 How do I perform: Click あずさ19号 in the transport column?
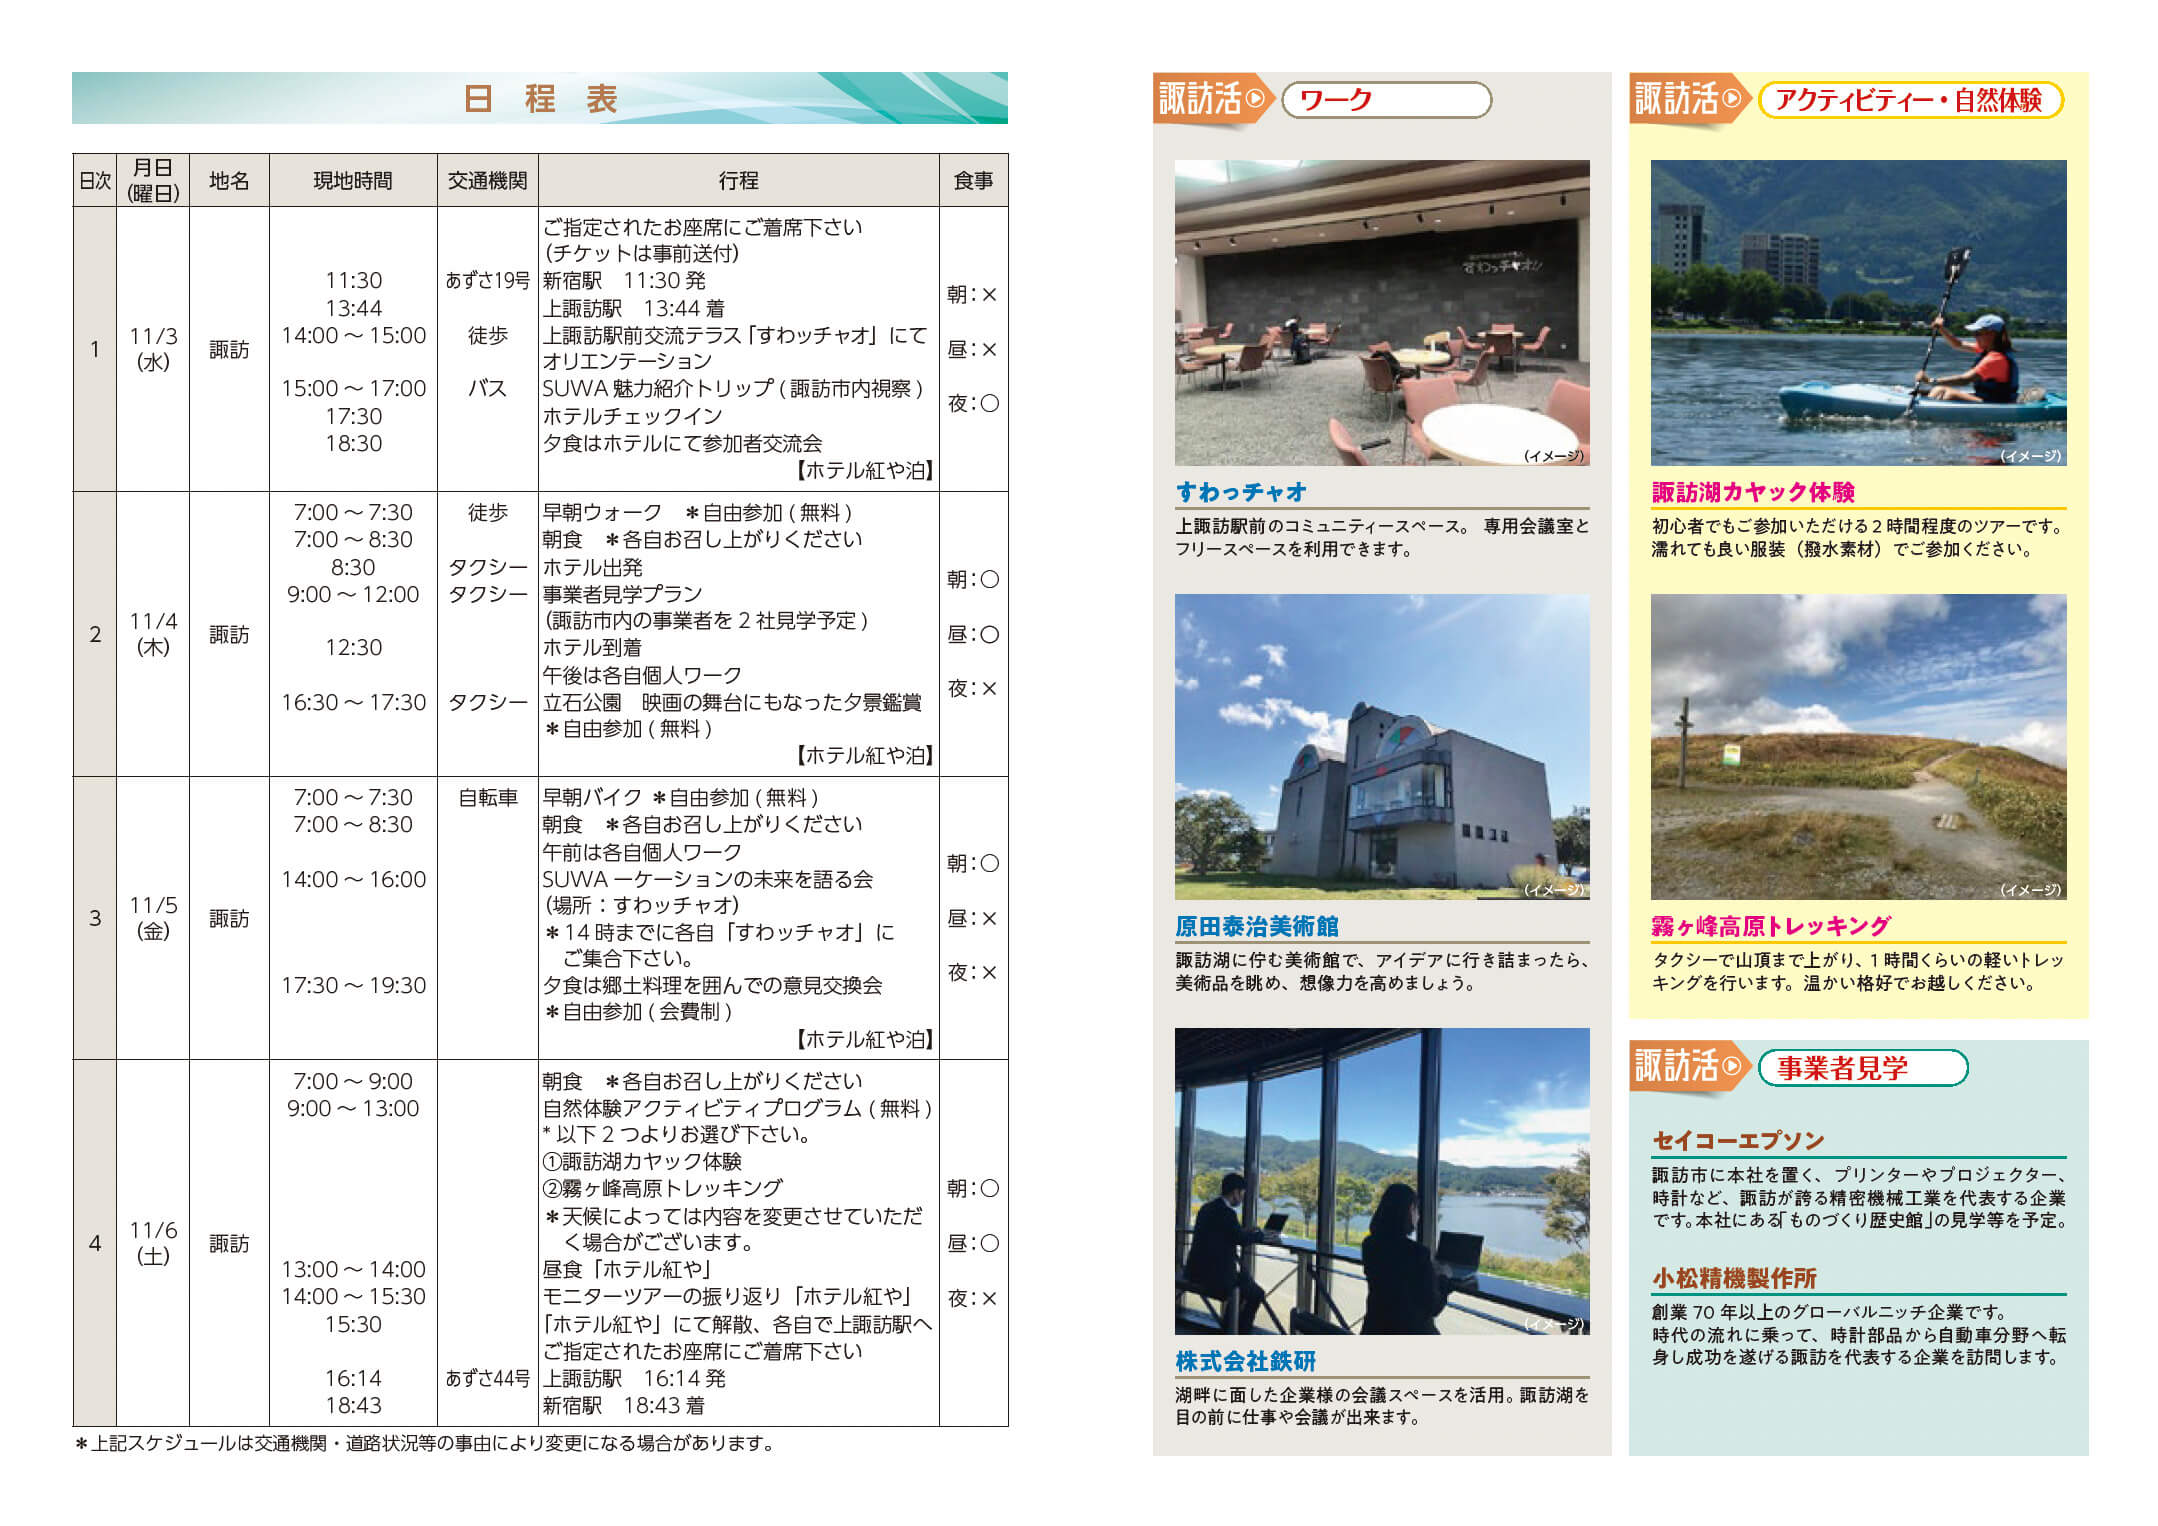[487, 281]
